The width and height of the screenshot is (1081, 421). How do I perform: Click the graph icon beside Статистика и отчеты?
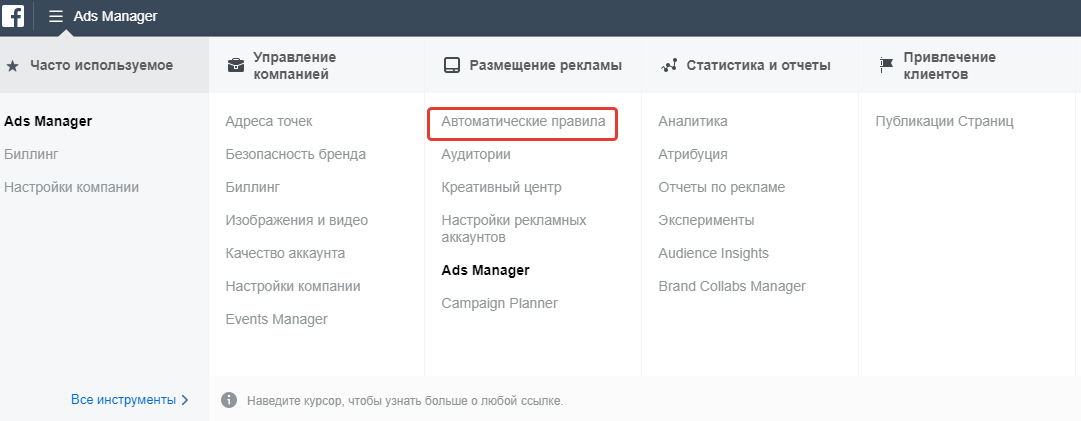coord(670,66)
